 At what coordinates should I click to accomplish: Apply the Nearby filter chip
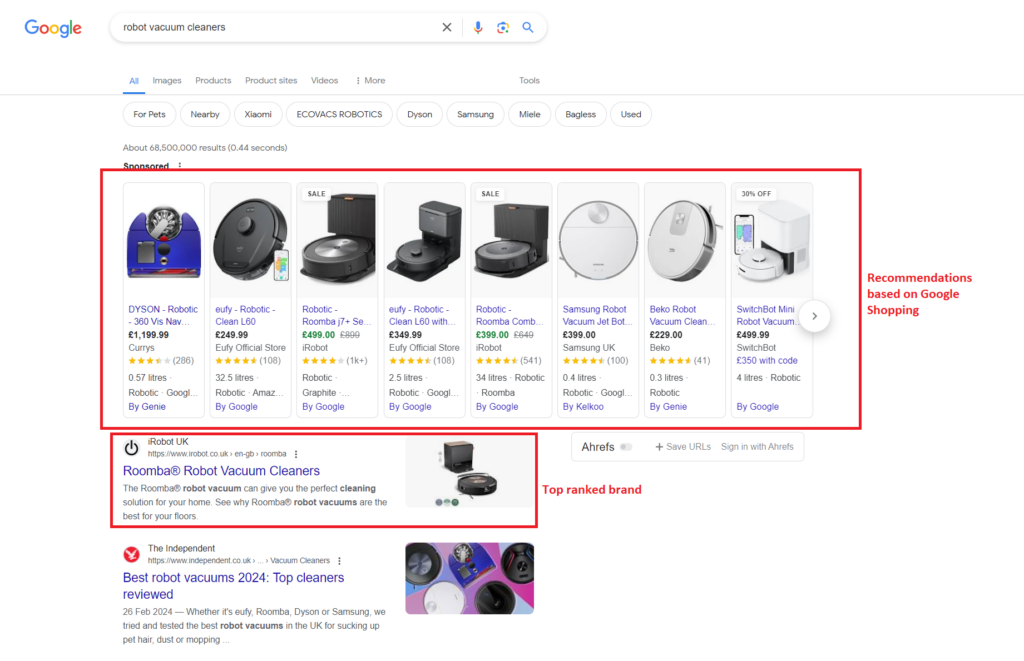tap(205, 114)
